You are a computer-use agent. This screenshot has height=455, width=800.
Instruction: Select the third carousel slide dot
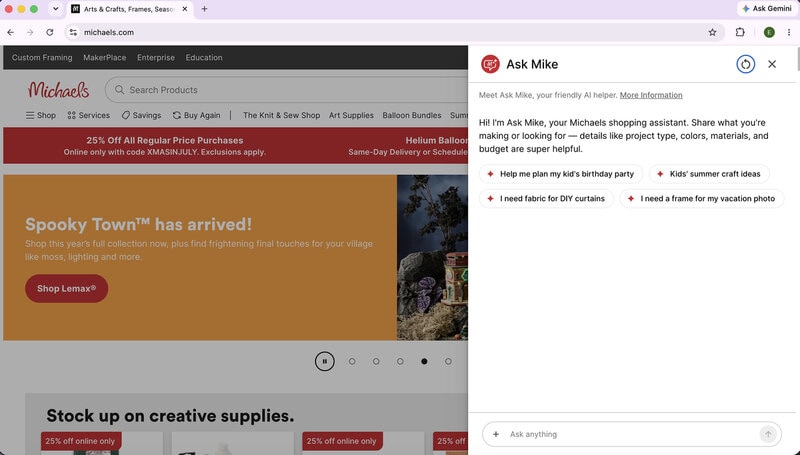[400, 361]
